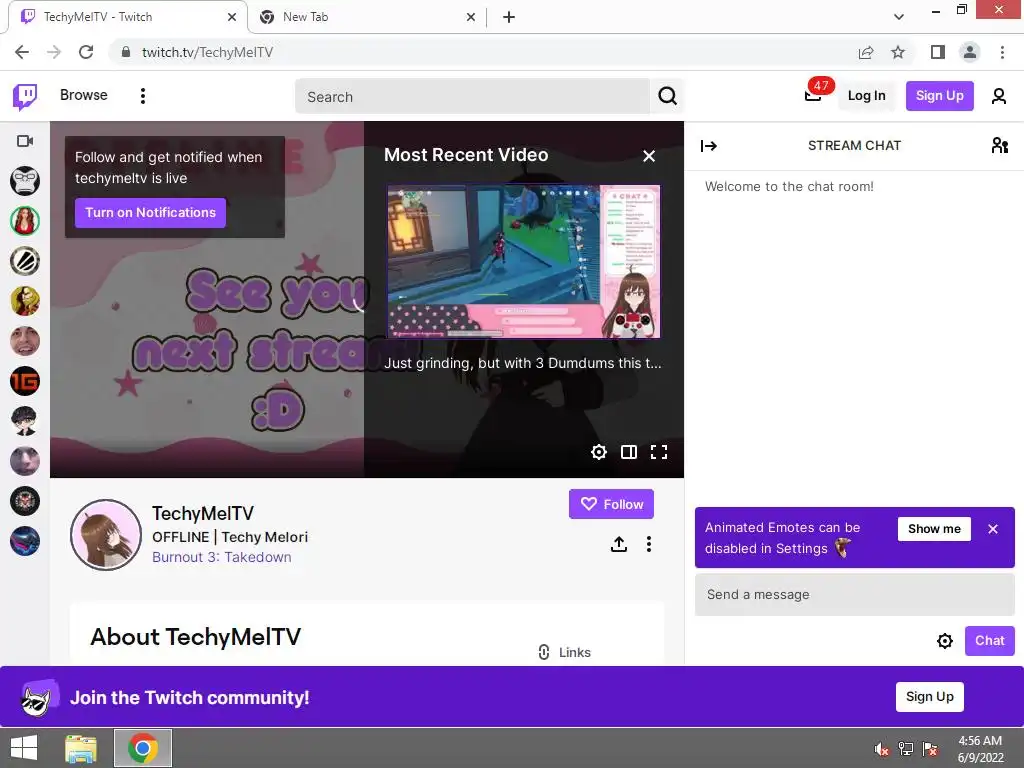Open the gray animal face channel avatar
This screenshot has width=1024, height=768.
tap(25, 461)
